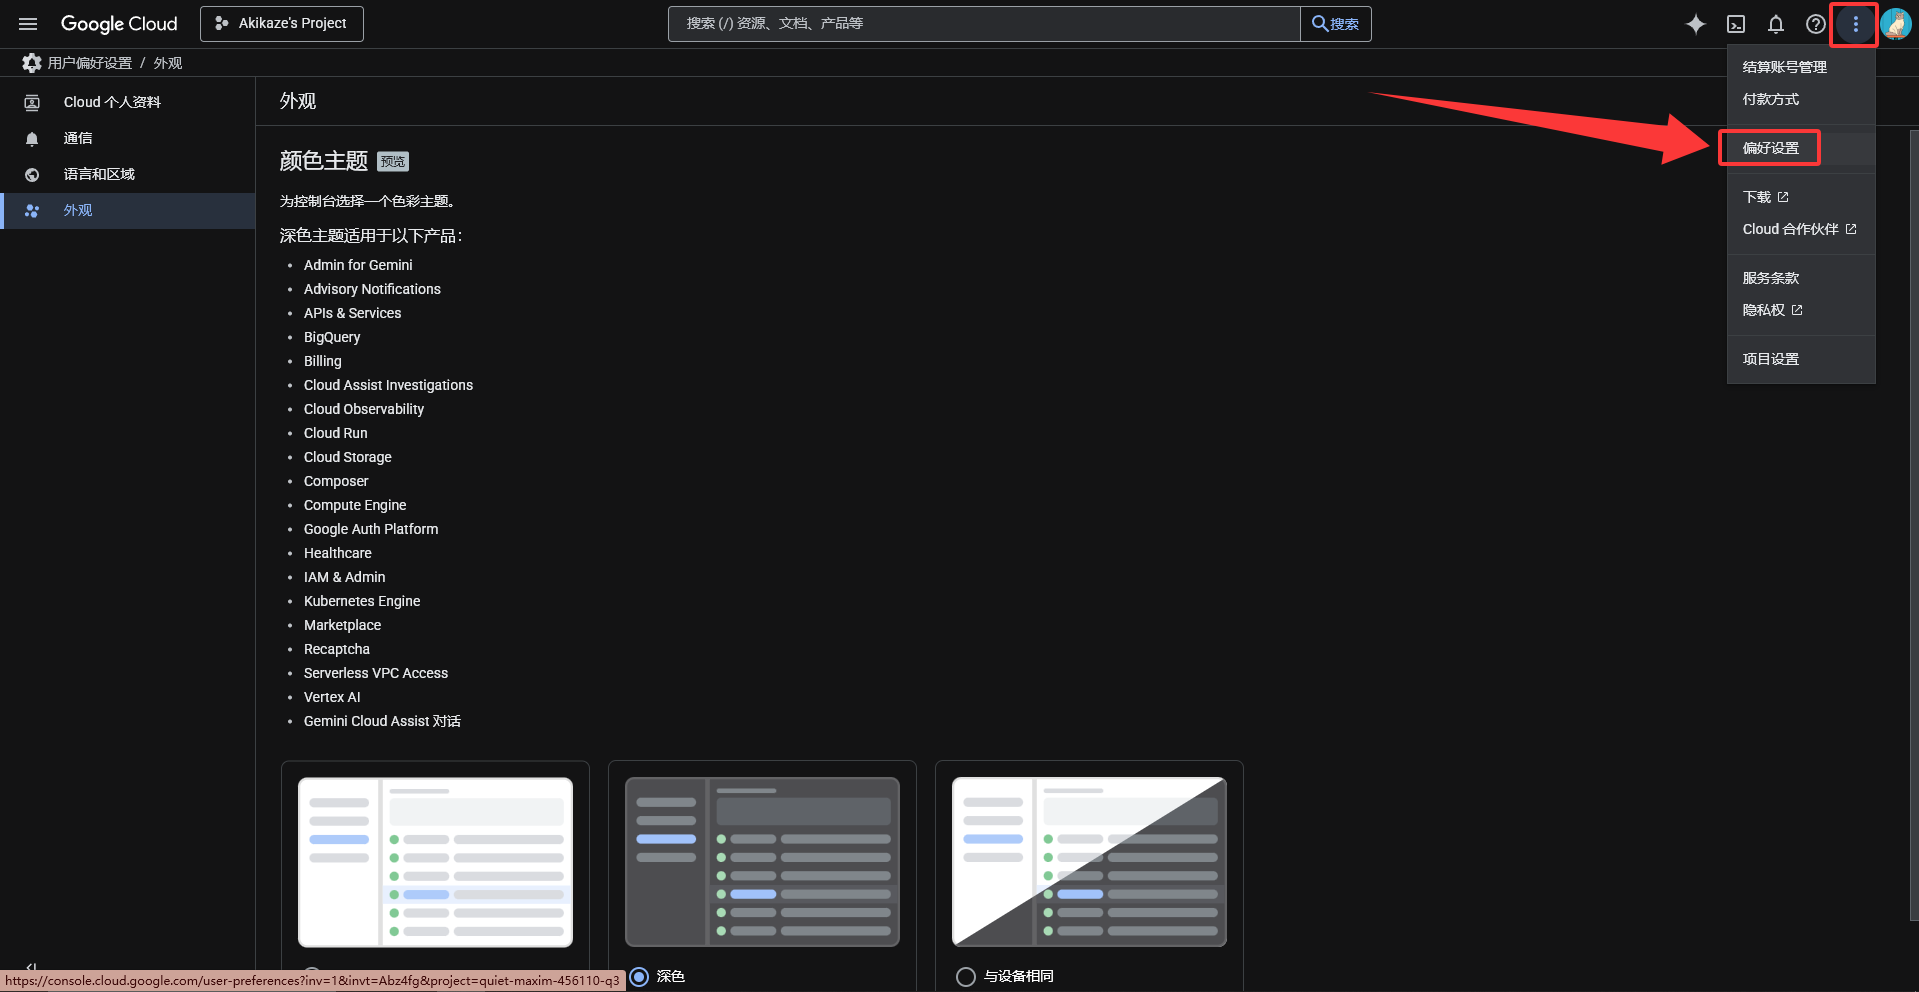Click the 'Kubernetes Engine' list item
Viewport: 1919px width, 992px height.
tap(362, 601)
